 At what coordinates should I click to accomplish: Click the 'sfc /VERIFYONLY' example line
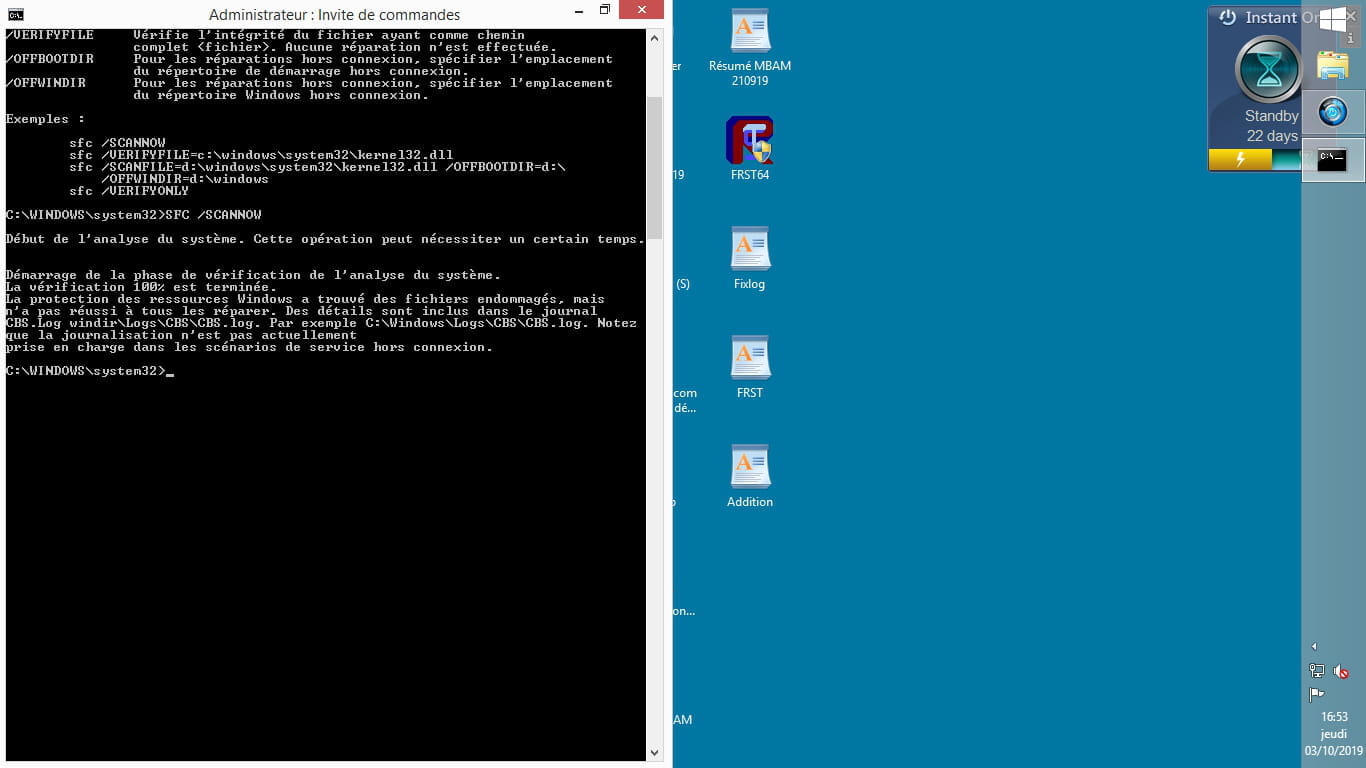pos(129,191)
